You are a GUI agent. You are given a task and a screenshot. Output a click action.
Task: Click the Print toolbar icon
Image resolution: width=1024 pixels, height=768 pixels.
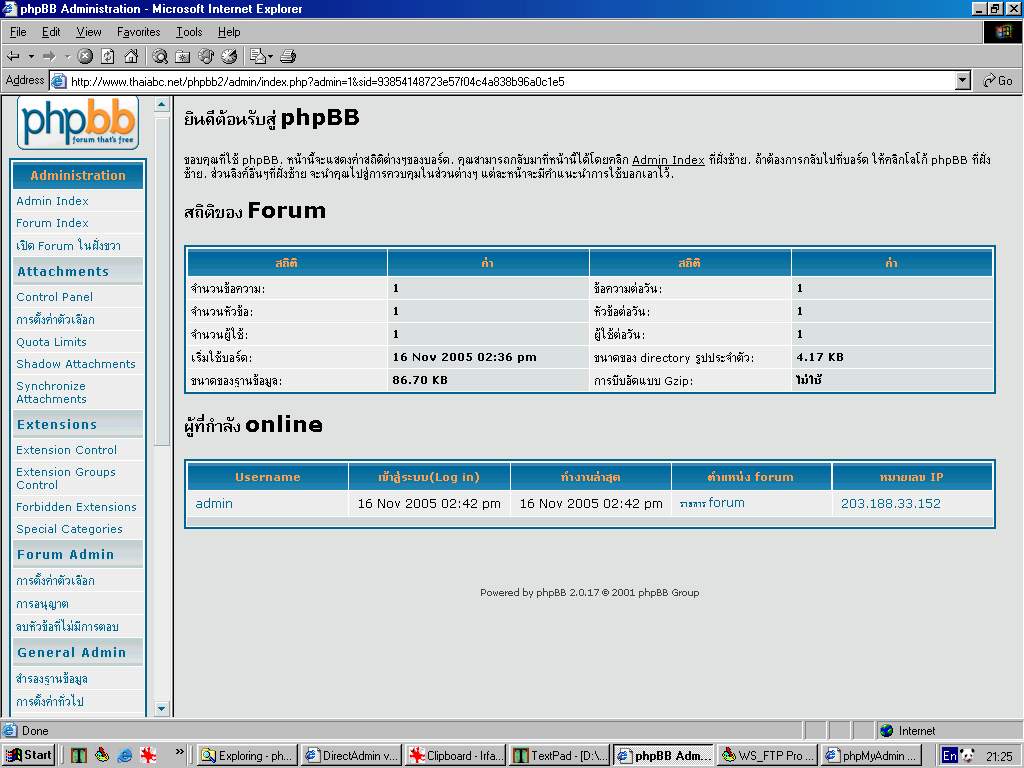[x=288, y=56]
